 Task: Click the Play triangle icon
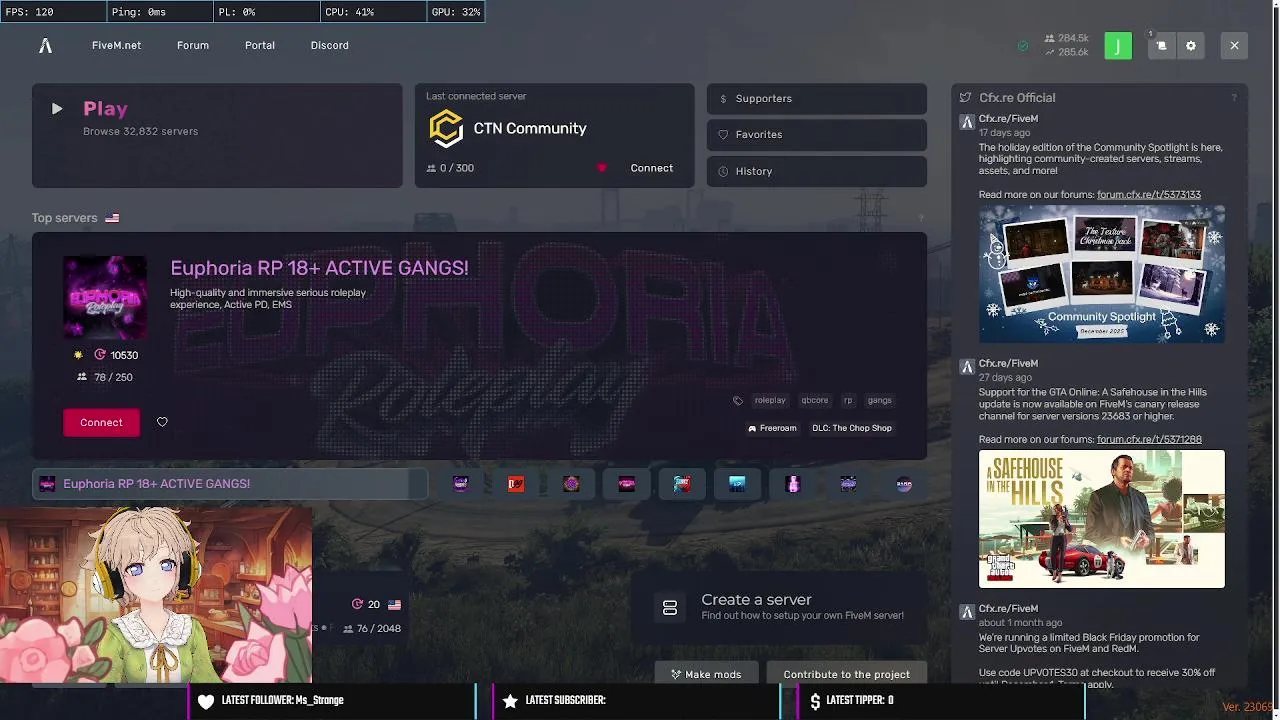click(57, 109)
